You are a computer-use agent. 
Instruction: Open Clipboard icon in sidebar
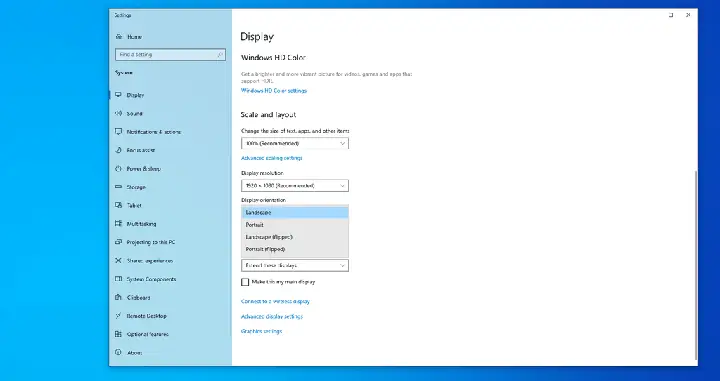point(118,297)
